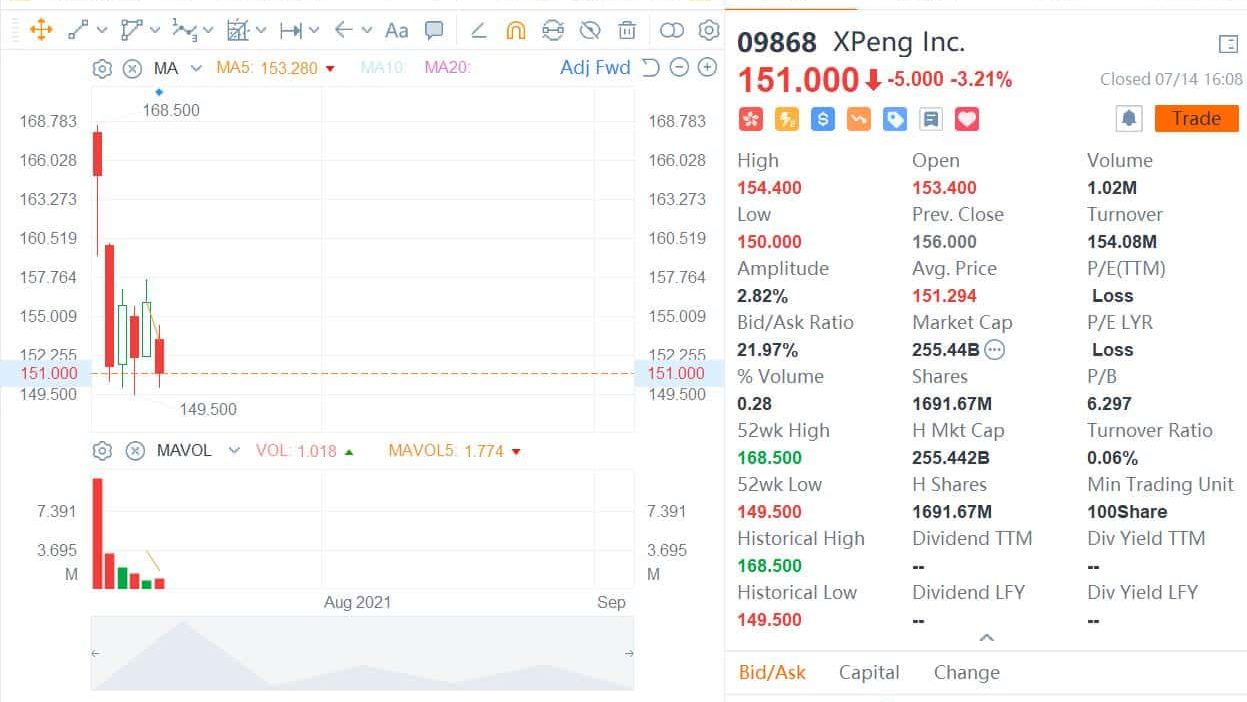Remove the MAVOL indicator

pos(135,451)
